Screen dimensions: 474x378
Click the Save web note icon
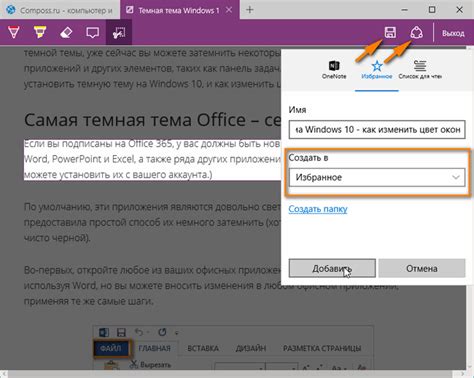coord(390,33)
